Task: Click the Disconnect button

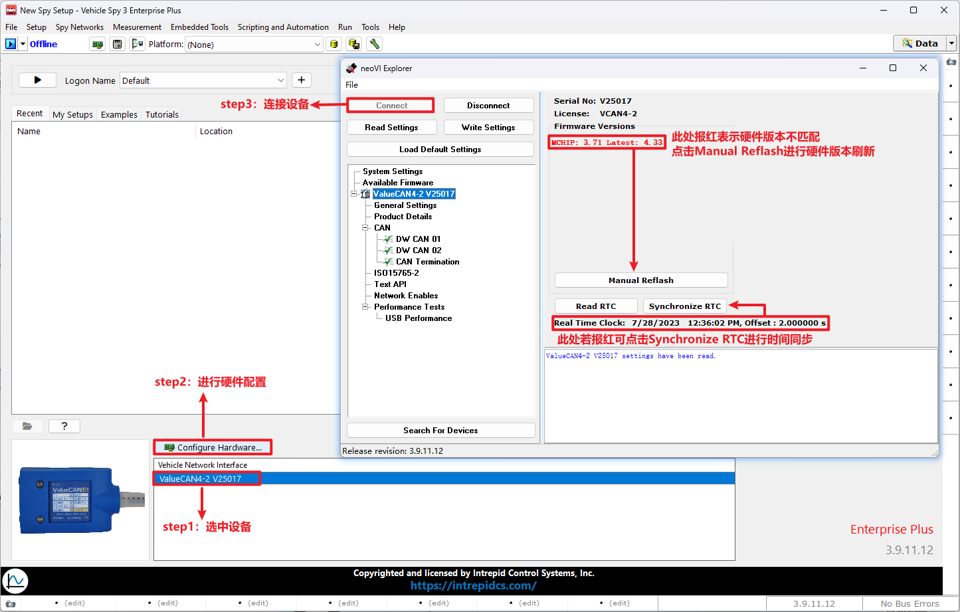Action: point(488,105)
